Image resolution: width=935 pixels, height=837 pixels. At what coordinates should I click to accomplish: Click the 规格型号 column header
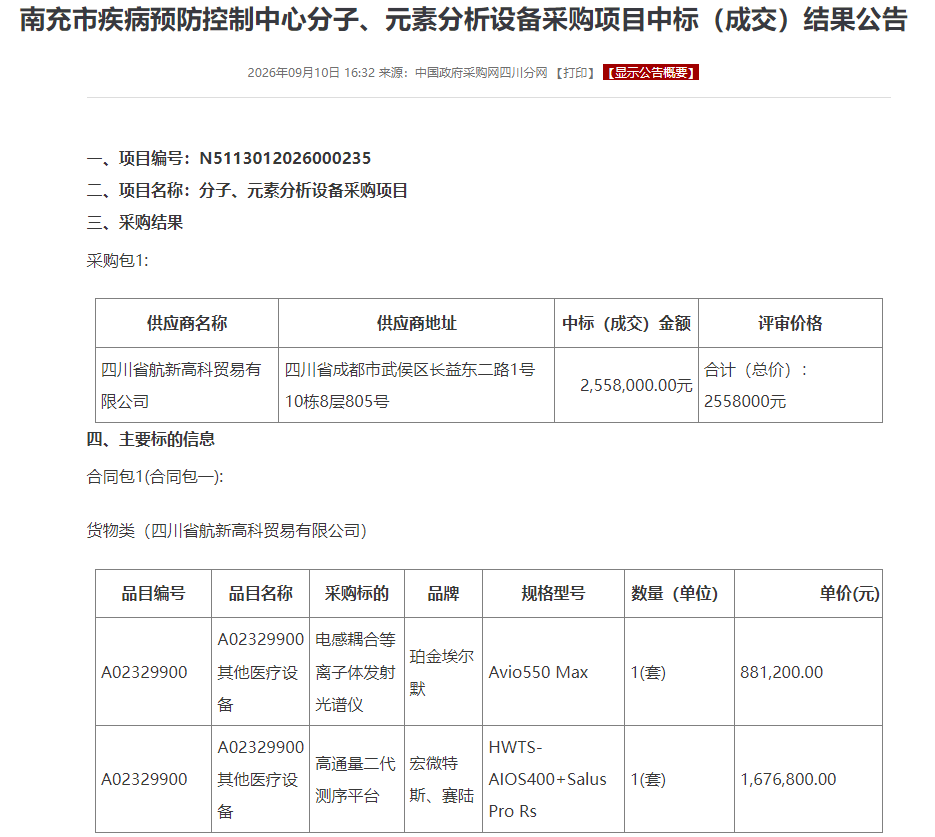pos(553,594)
